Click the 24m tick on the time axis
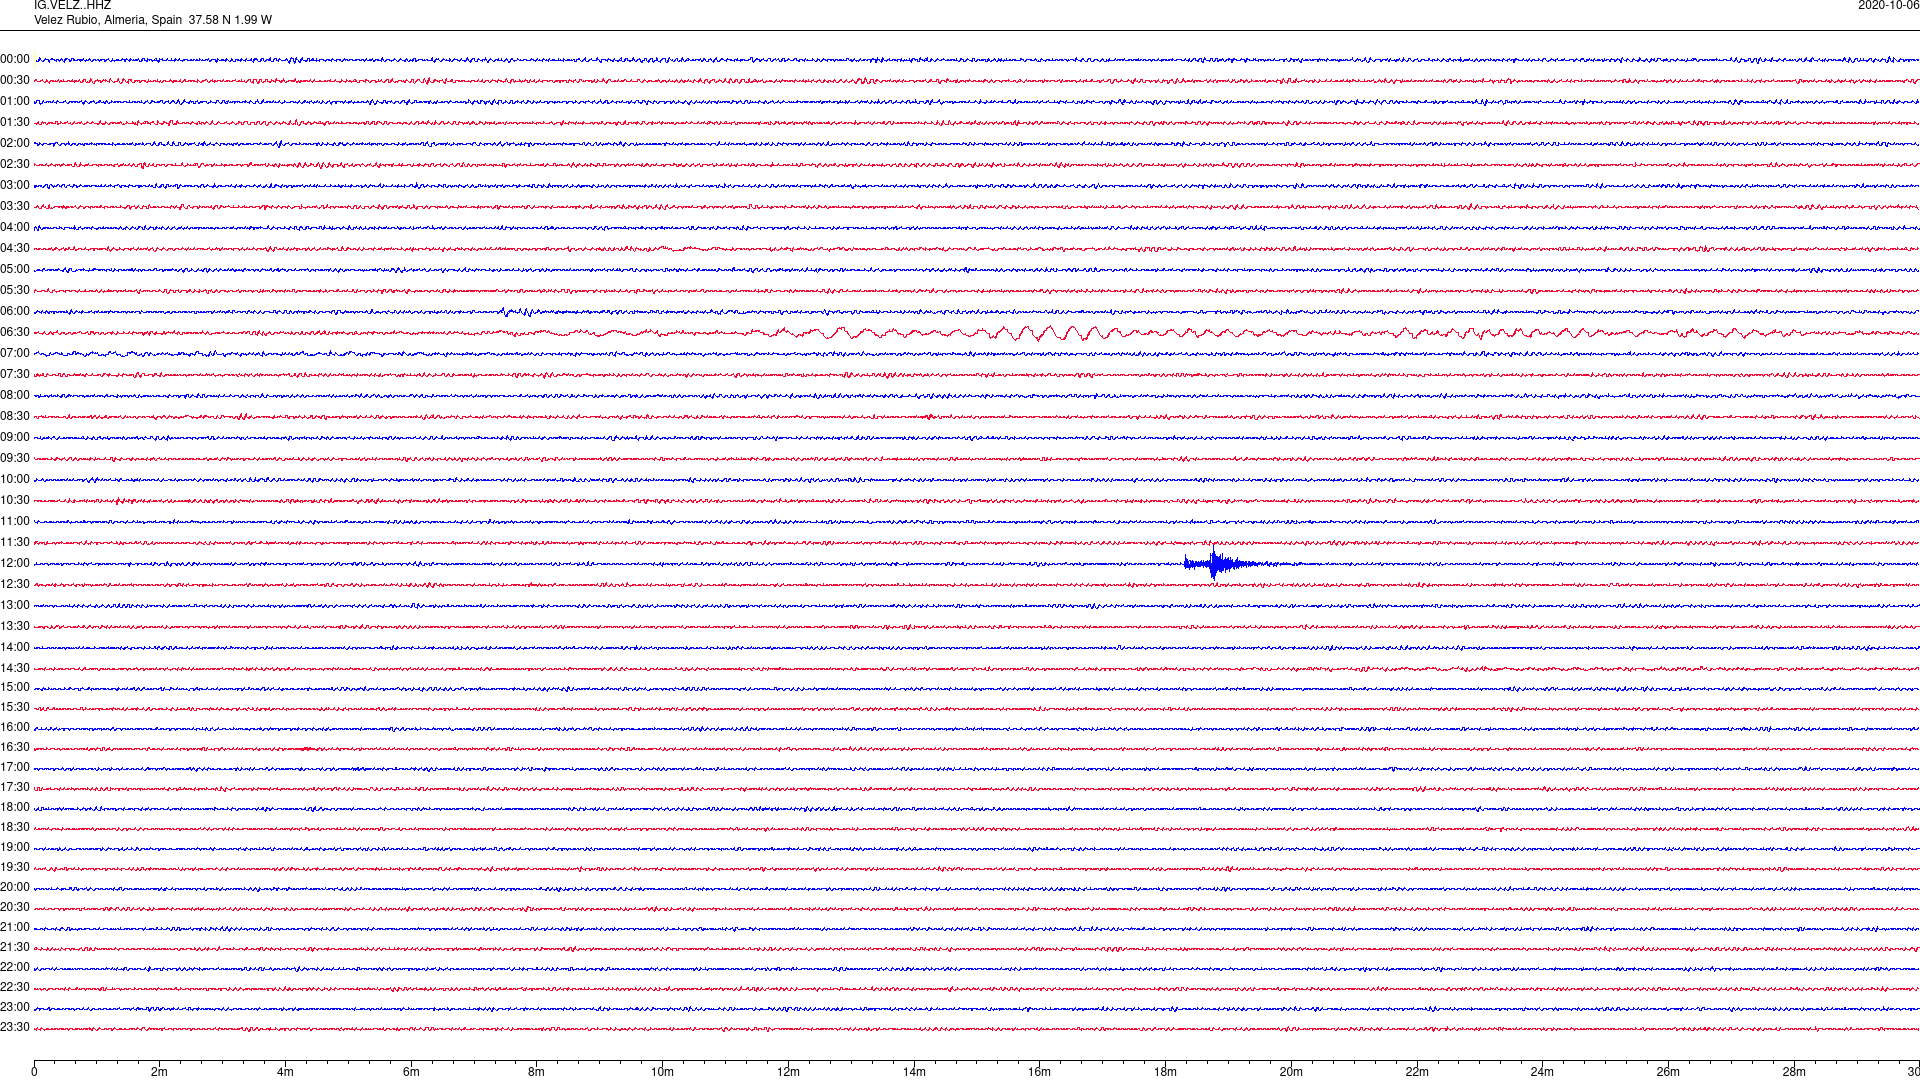This screenshot has width=1920, height=1080. (1542, 1072)
